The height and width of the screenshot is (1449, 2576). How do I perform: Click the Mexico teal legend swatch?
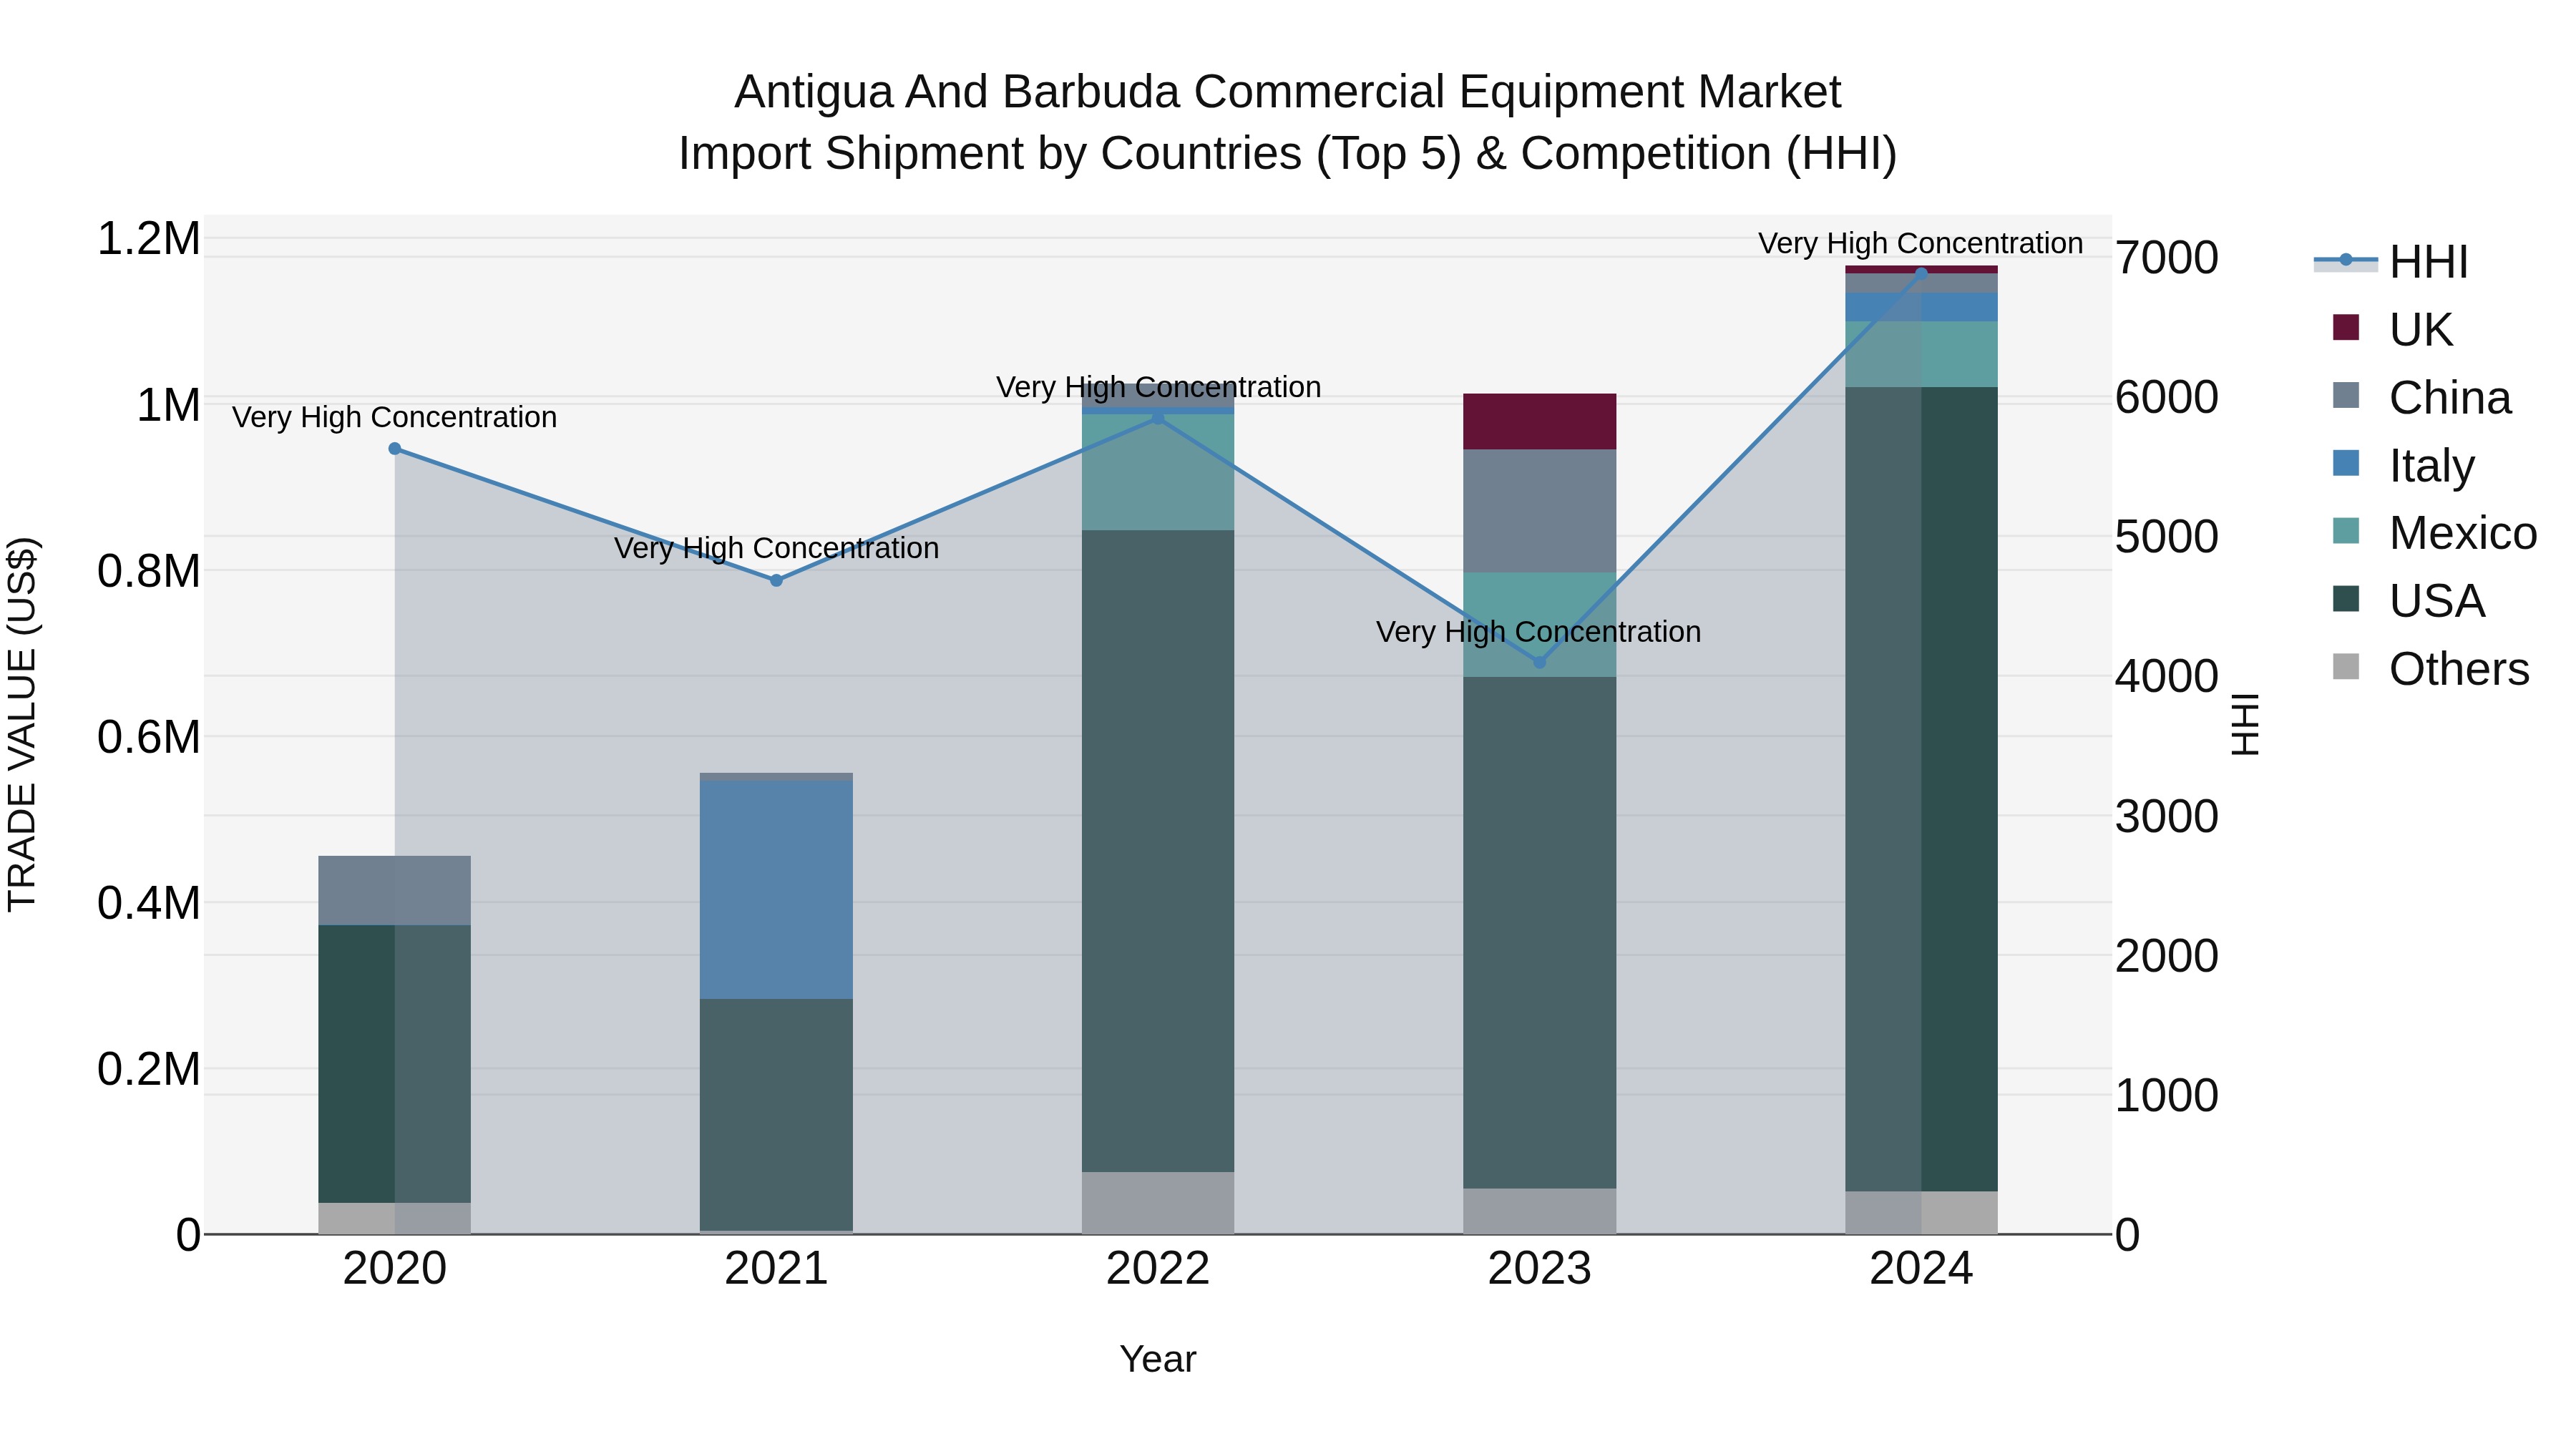[x=2345, y=531]
